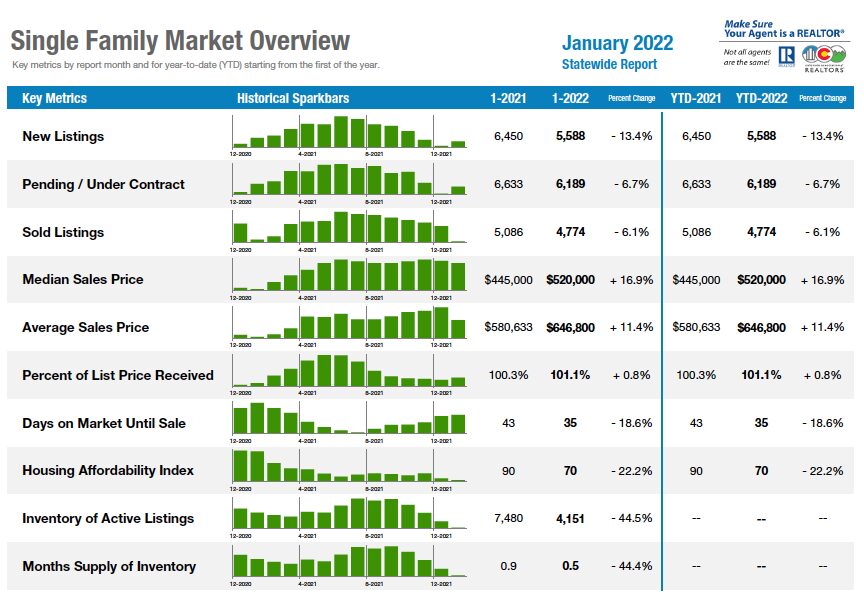Click the -44.5% inventory percent change
This screenshot has height=599, width=864.
click(631, 518)
